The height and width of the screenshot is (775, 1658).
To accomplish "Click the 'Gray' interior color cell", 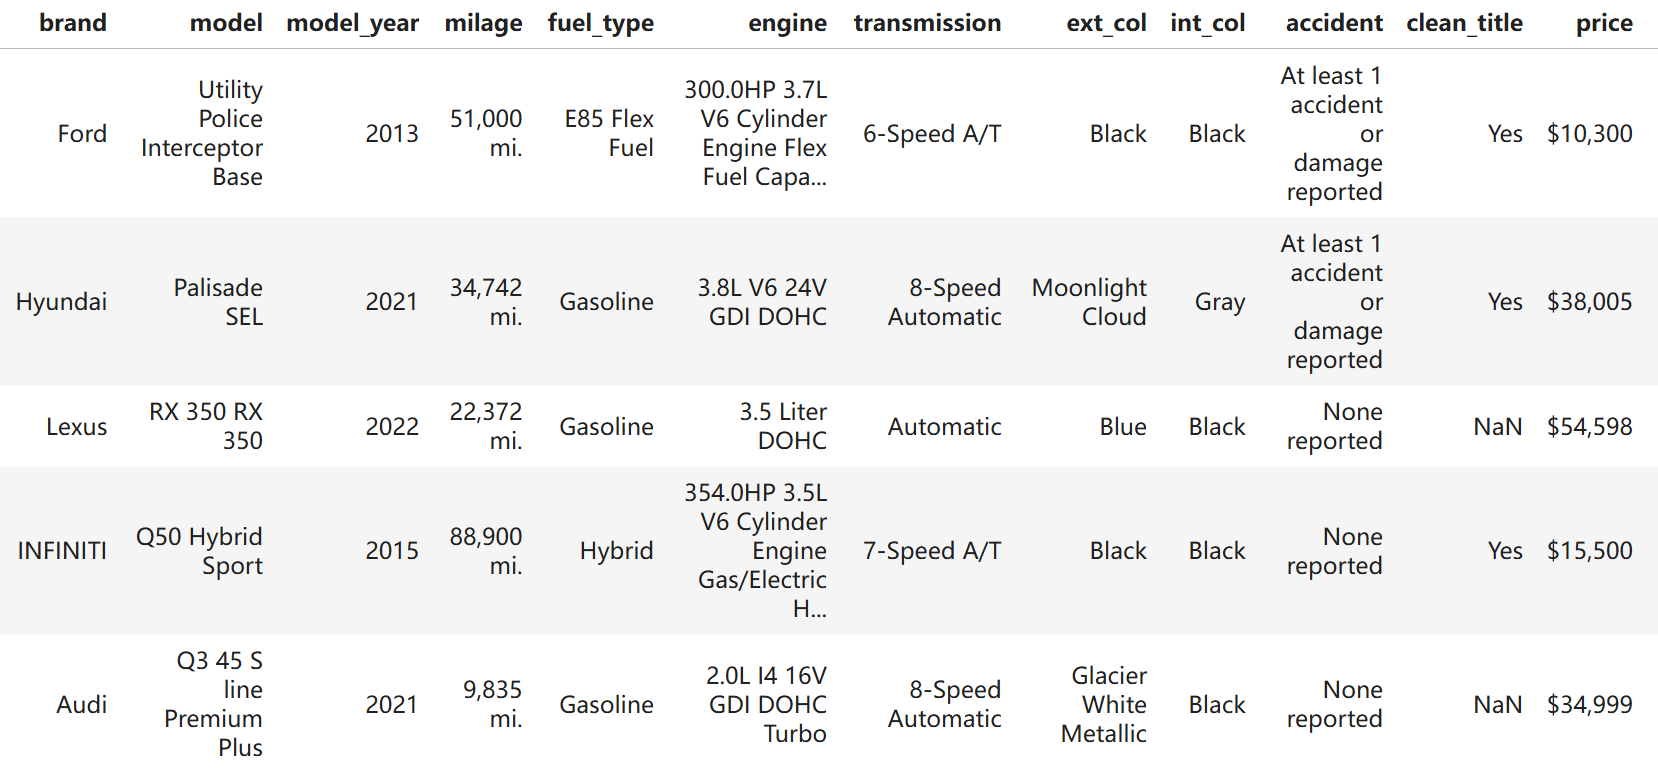I will 1219,302.
